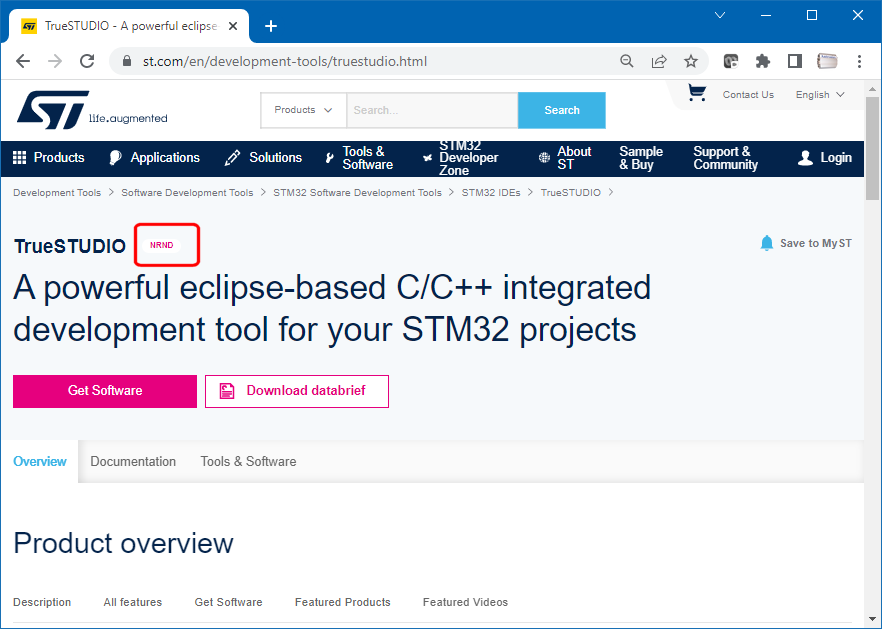The image size is (882, 629).
Task: Jump to the Get Software section link
Action: 228,602
